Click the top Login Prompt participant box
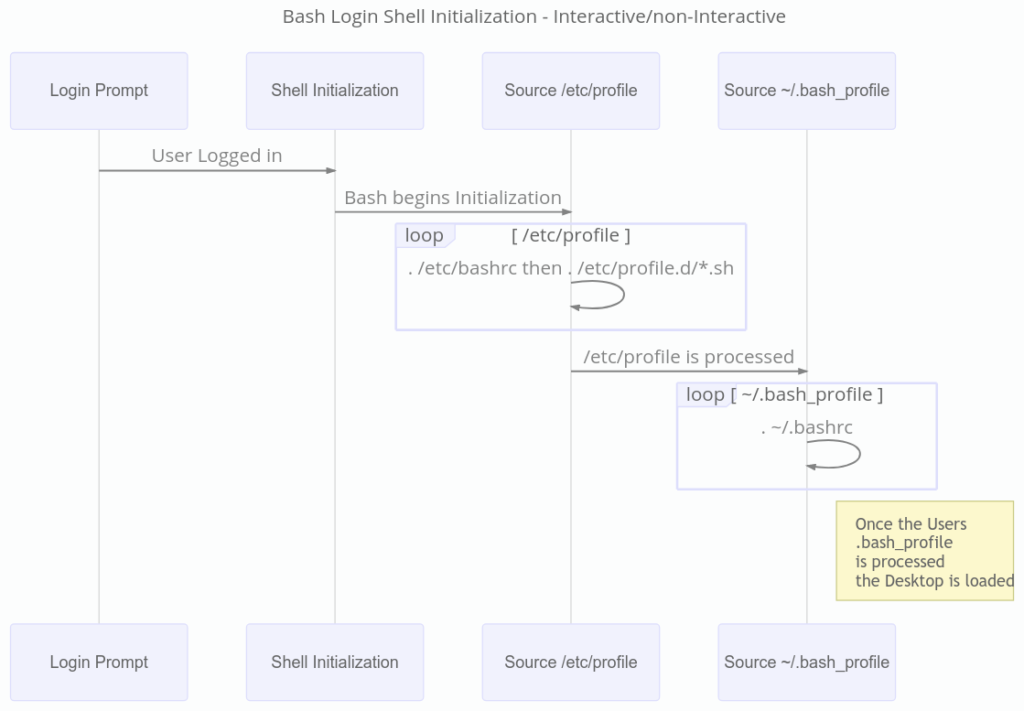The width and height of the screenshot is (1024, 711). (x=99, y=91)
